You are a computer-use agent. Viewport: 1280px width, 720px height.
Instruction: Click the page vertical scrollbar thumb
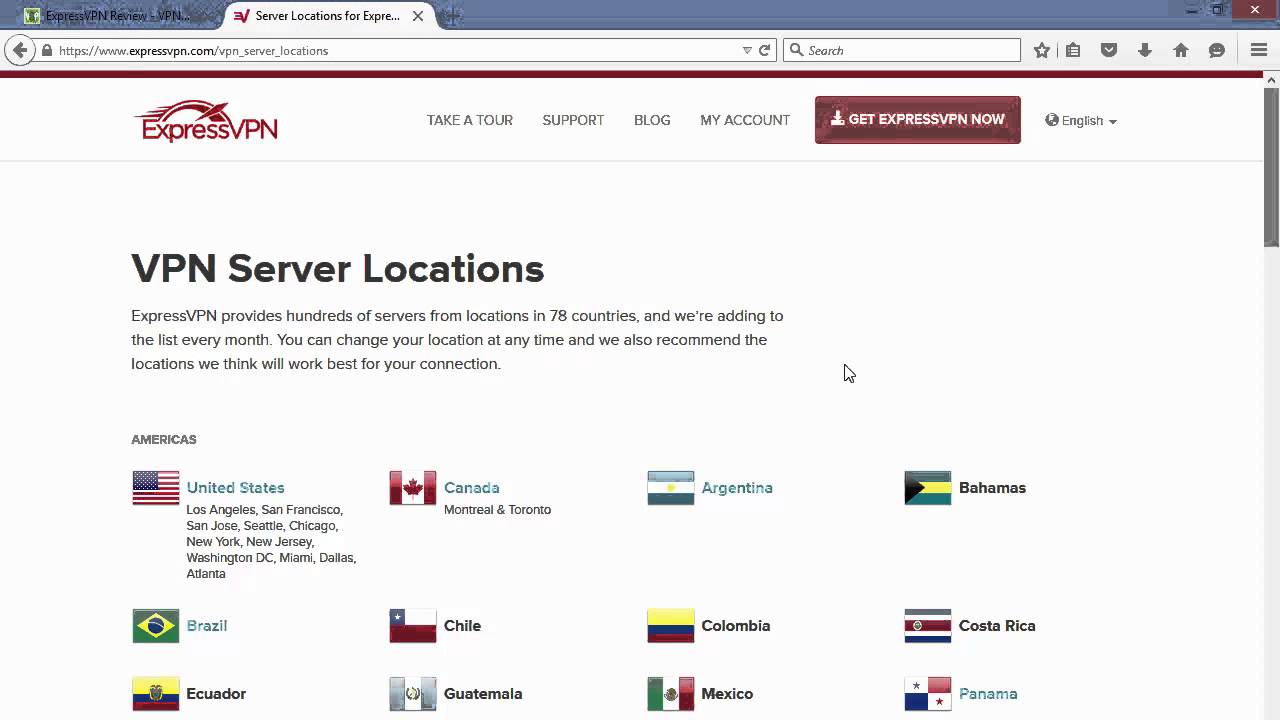[x=1271, y=165]
